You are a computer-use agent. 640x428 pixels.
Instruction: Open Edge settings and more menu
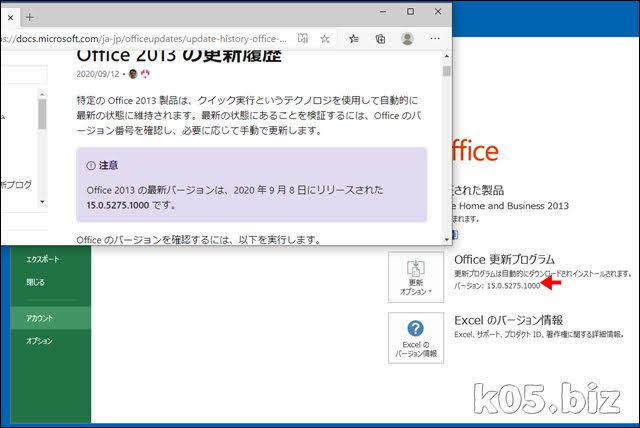pyautogui.click(x=435, y=38)
